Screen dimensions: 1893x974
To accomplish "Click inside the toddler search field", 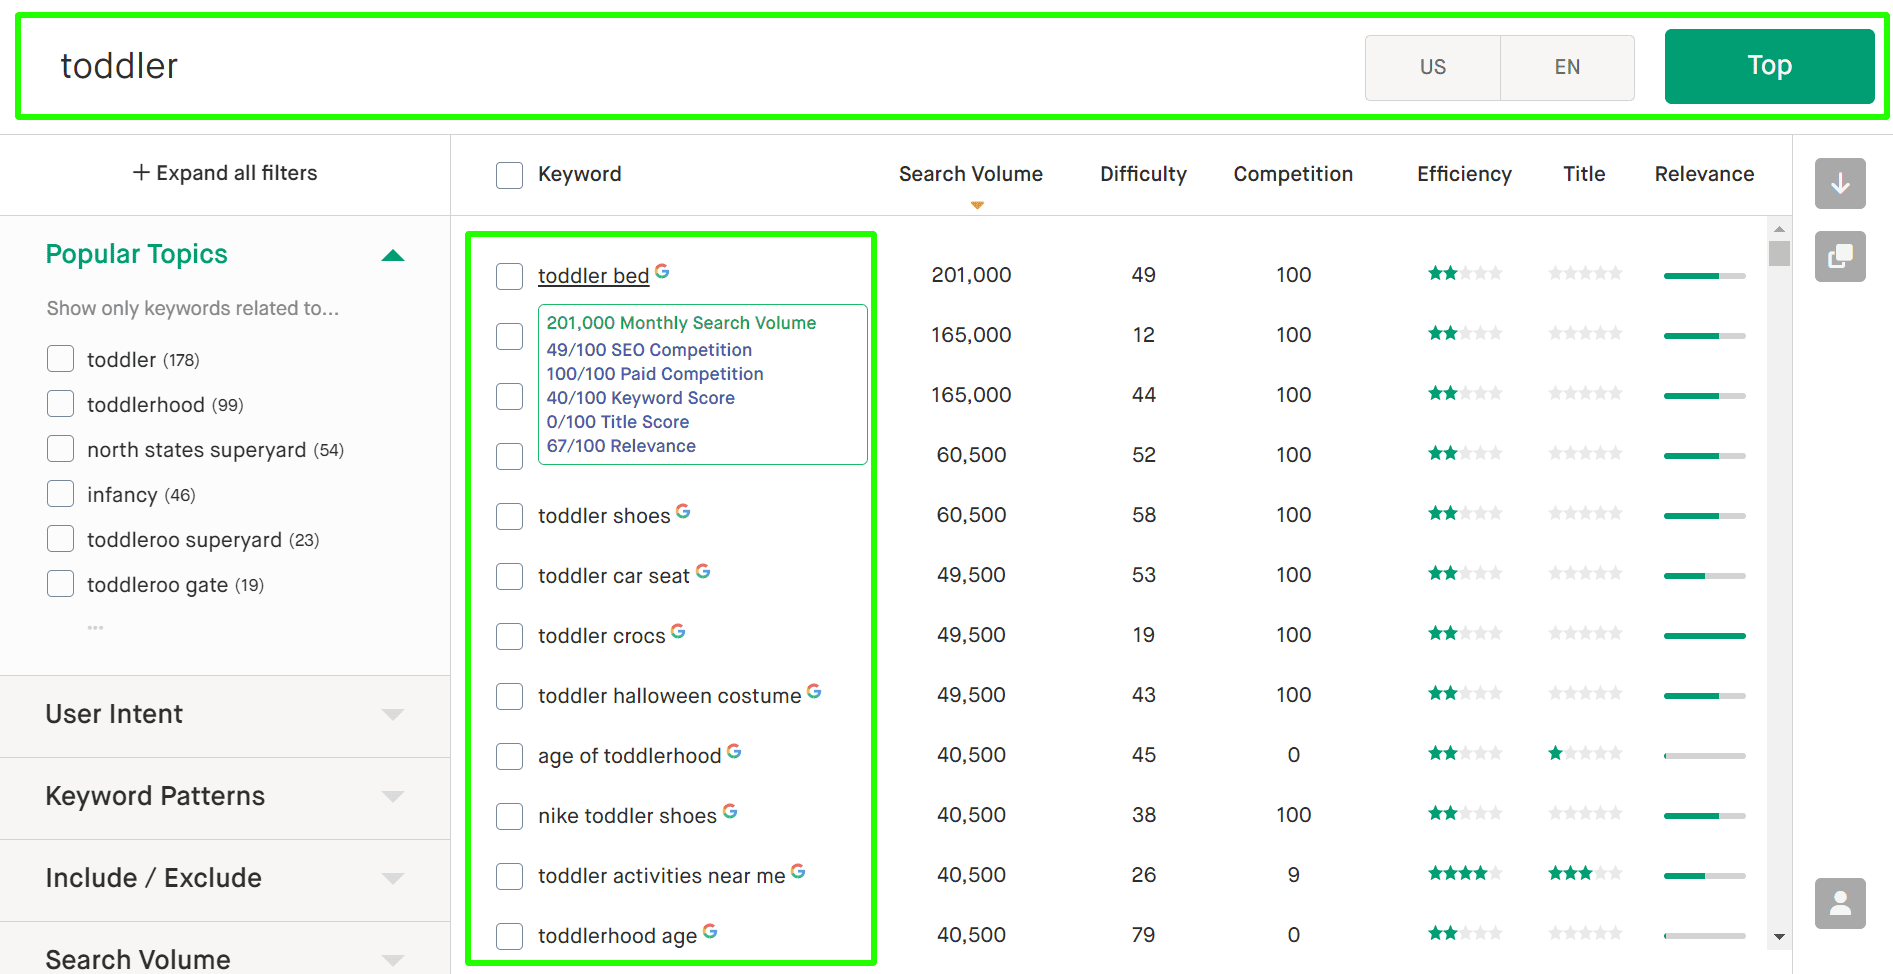I will click(400, 66).
